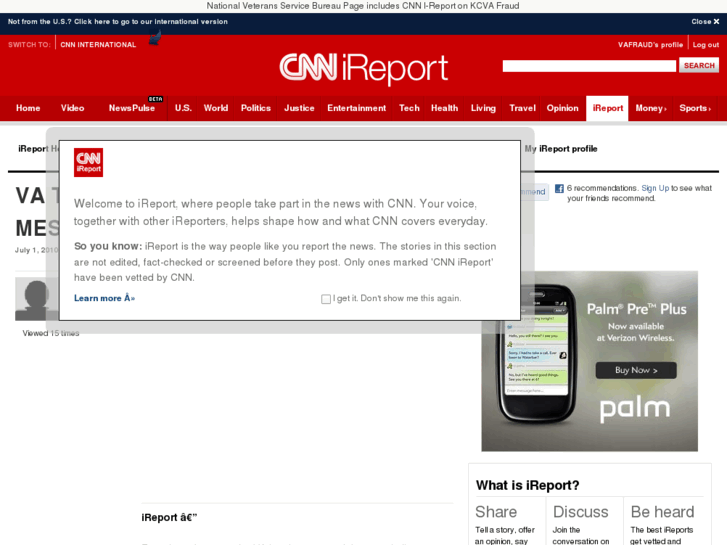The width and height of the screenshot is (727, 545).
Task: Click the Facebook icon beside recommendations
Action: [559, 188]
